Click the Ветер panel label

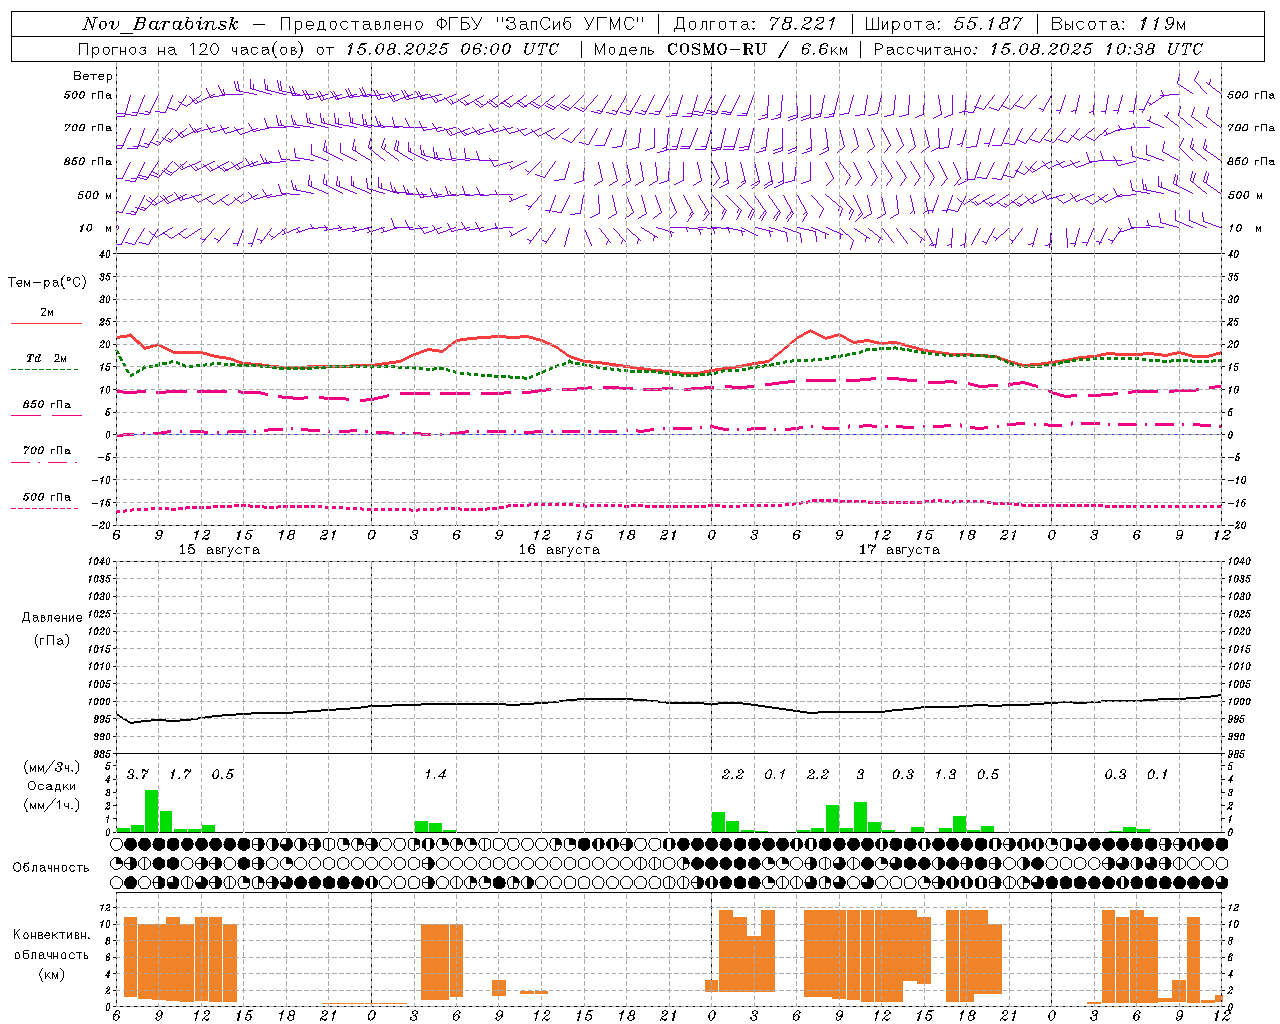tap(92, 76)
